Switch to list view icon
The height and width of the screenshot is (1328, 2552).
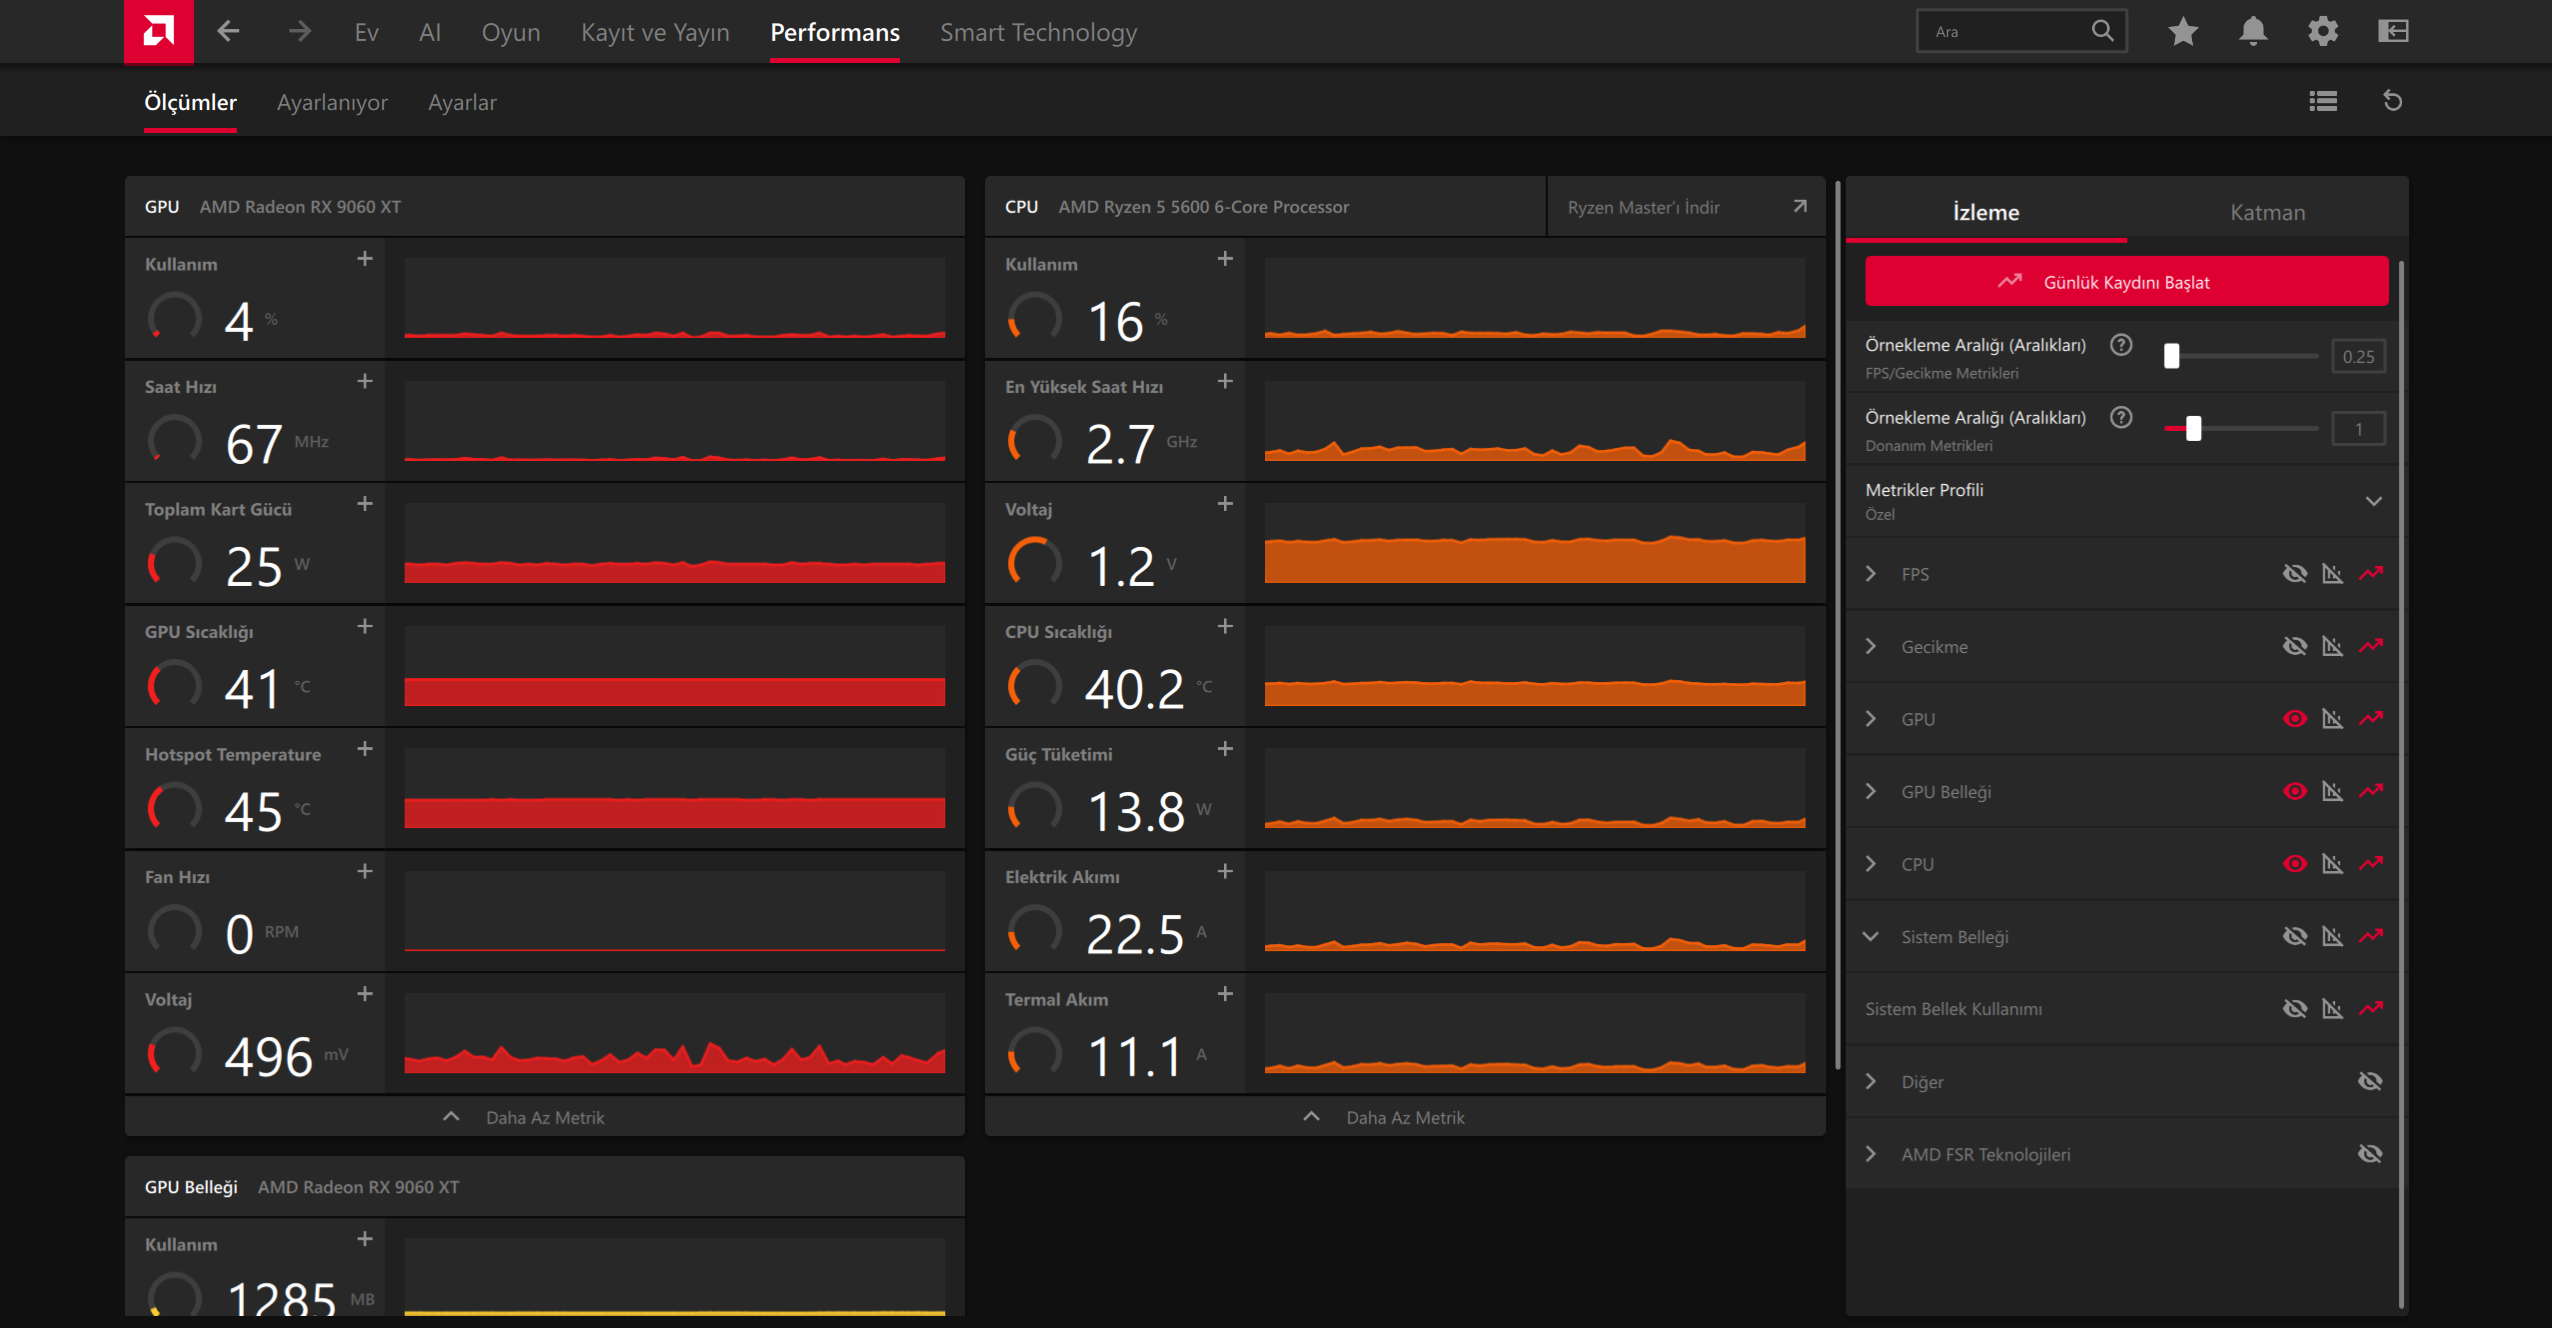[x=2323, y=101]
